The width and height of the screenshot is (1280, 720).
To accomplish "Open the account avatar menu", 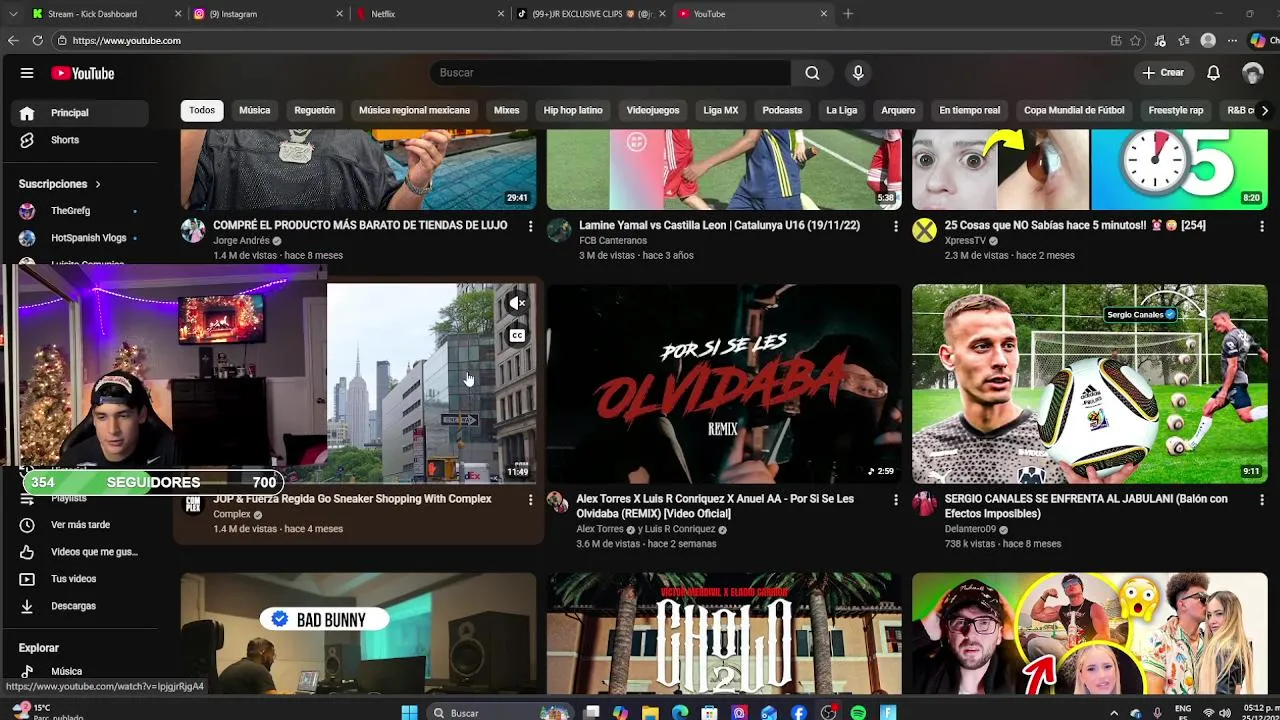I will [1252, 73].
